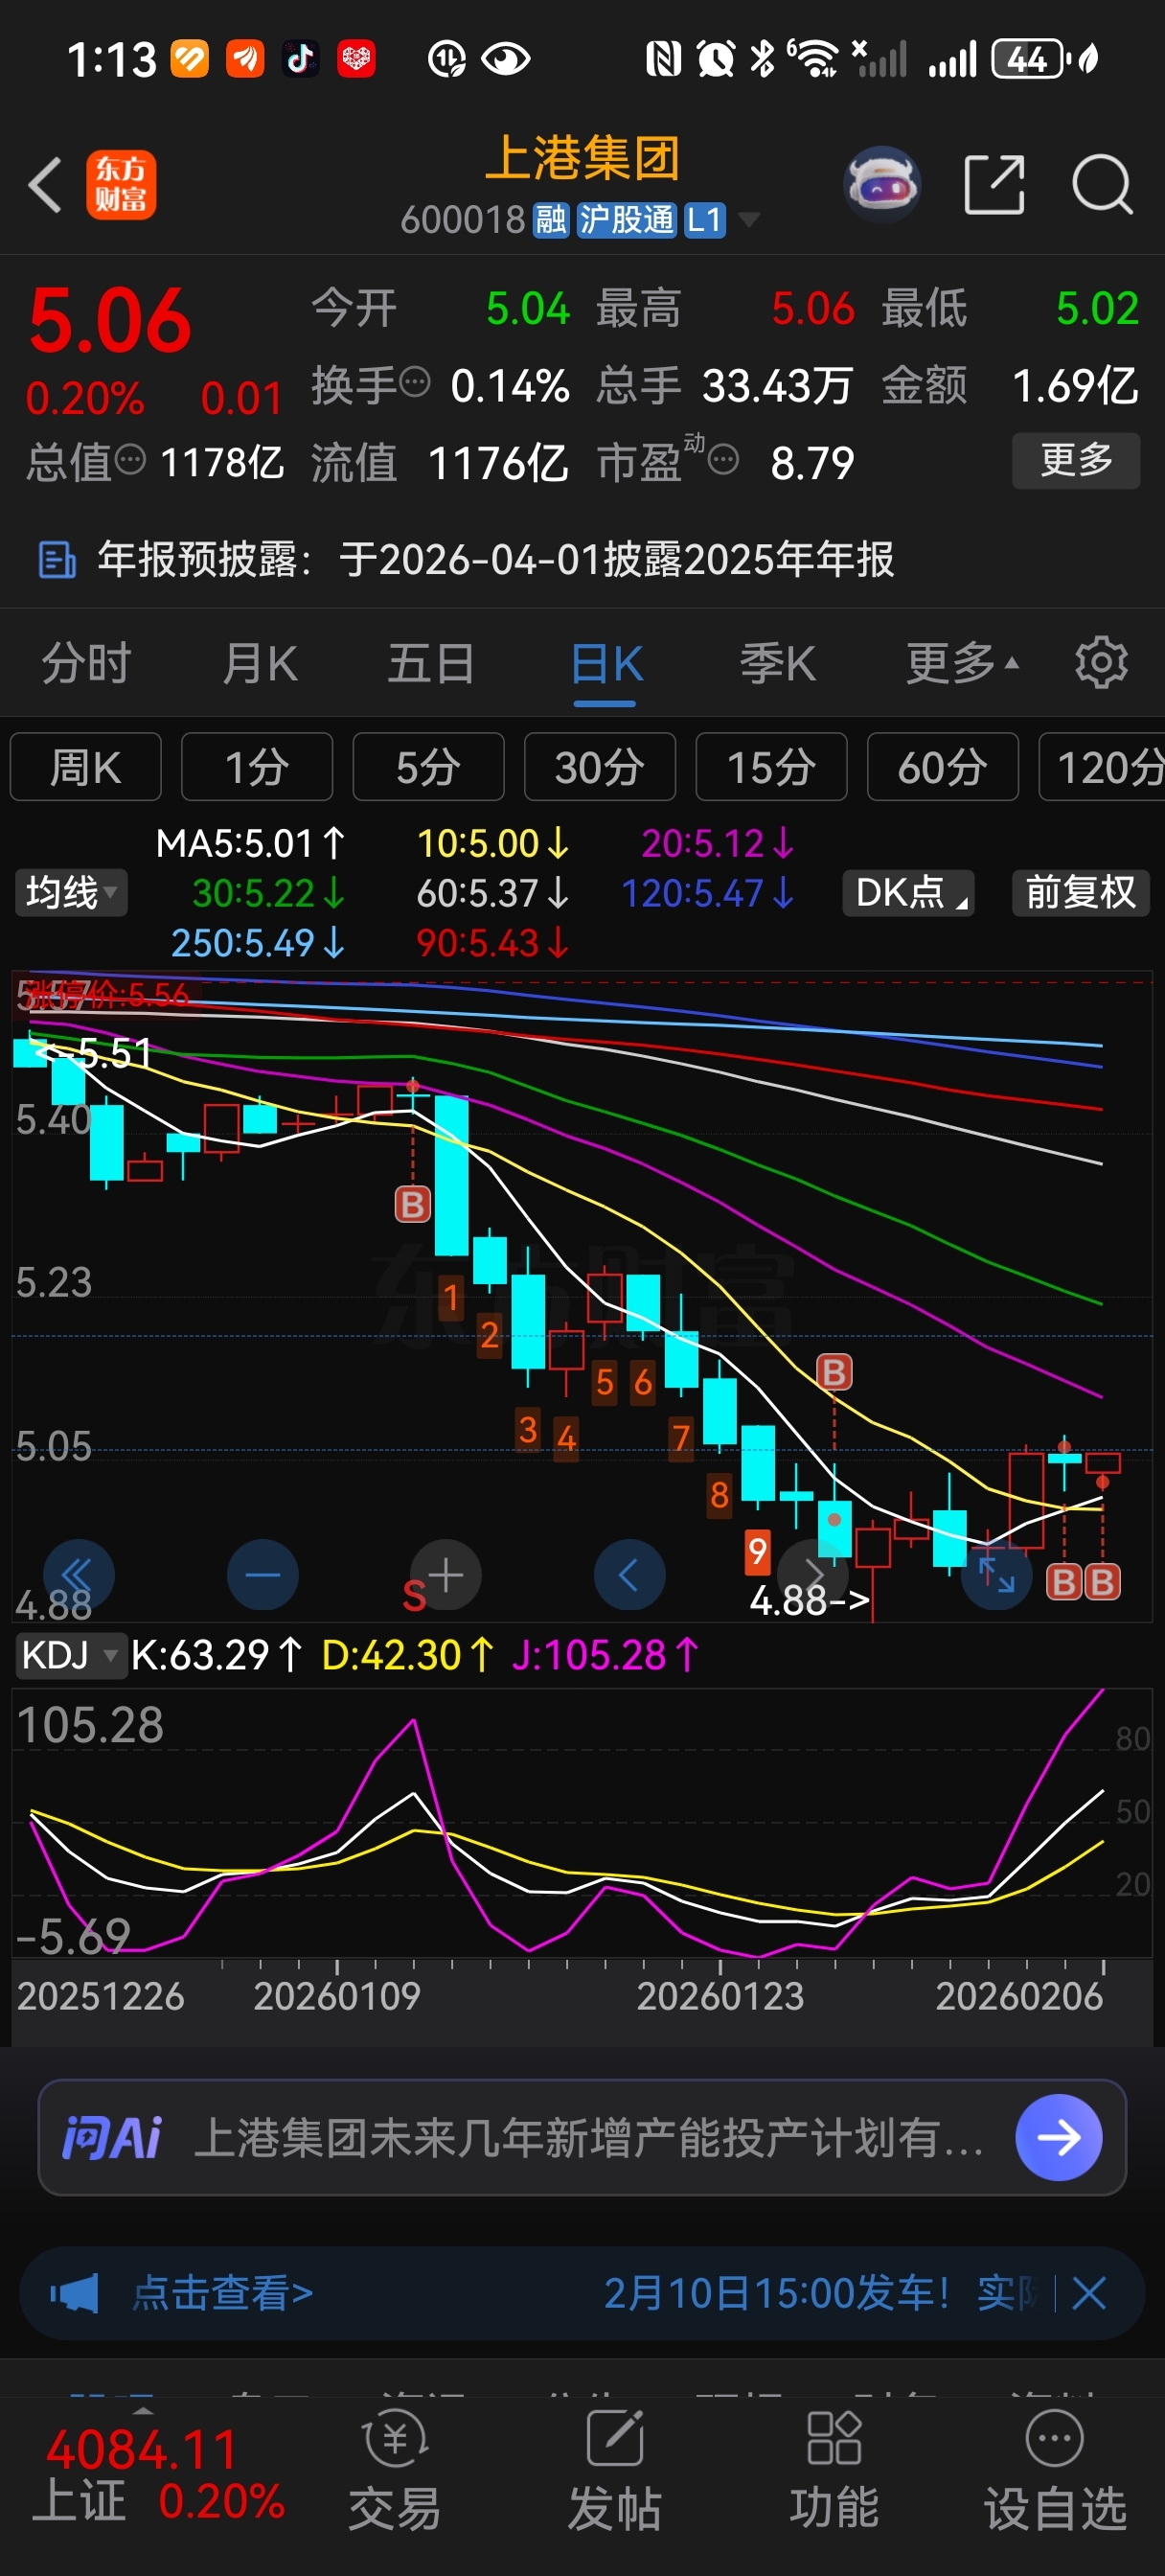Tap the 总值 info circle icon
This screenshot has height=2576, width=1165.
pos(131,460)
